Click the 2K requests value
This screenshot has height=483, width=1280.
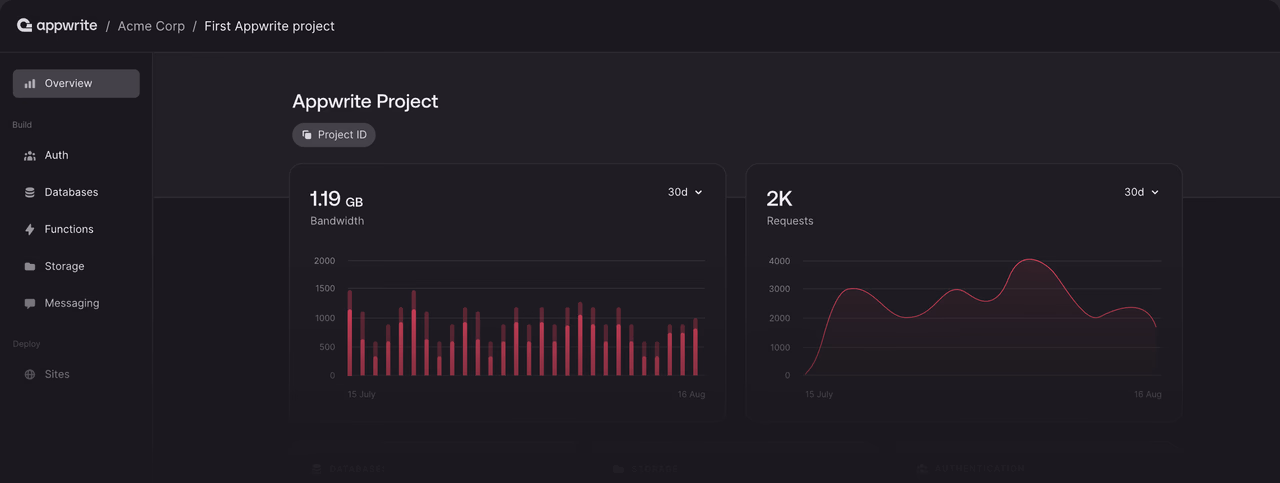779,198
